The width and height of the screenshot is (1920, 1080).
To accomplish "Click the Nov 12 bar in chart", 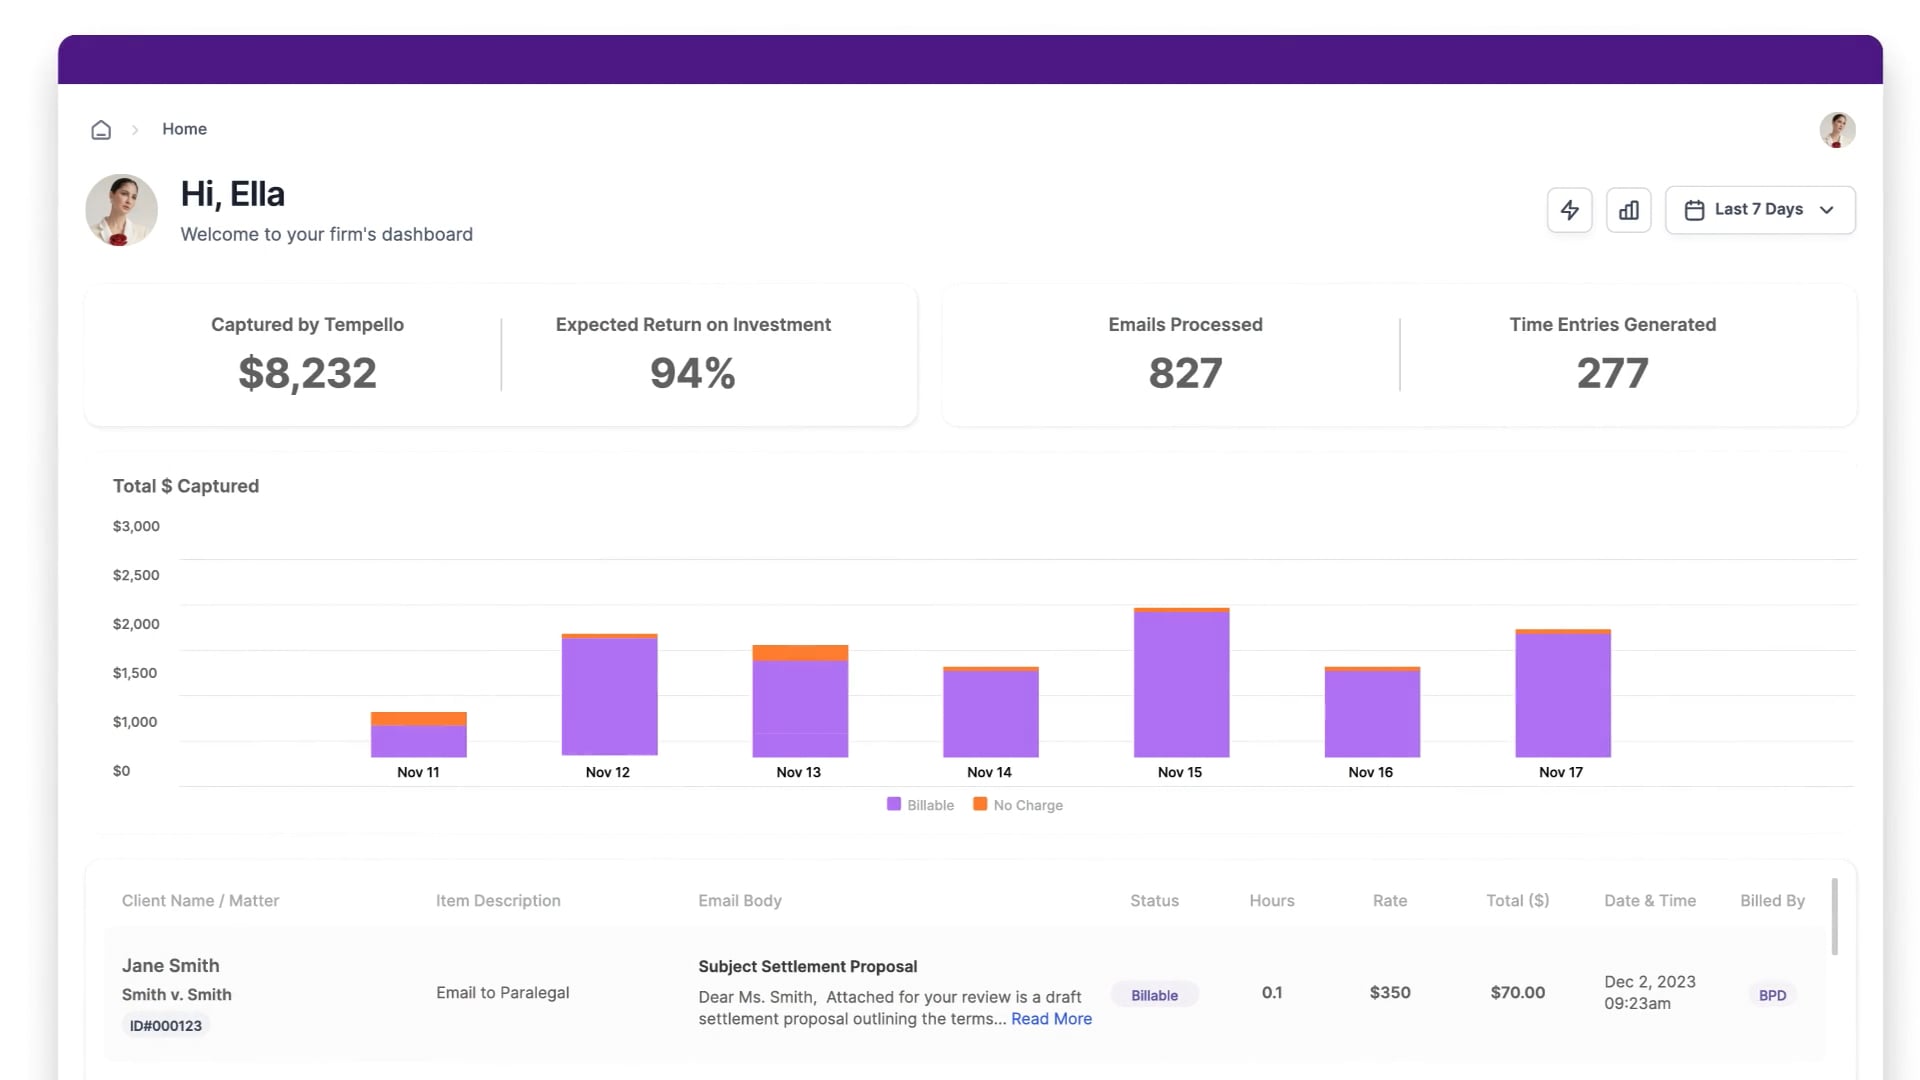I will click(x=609, y=695).
